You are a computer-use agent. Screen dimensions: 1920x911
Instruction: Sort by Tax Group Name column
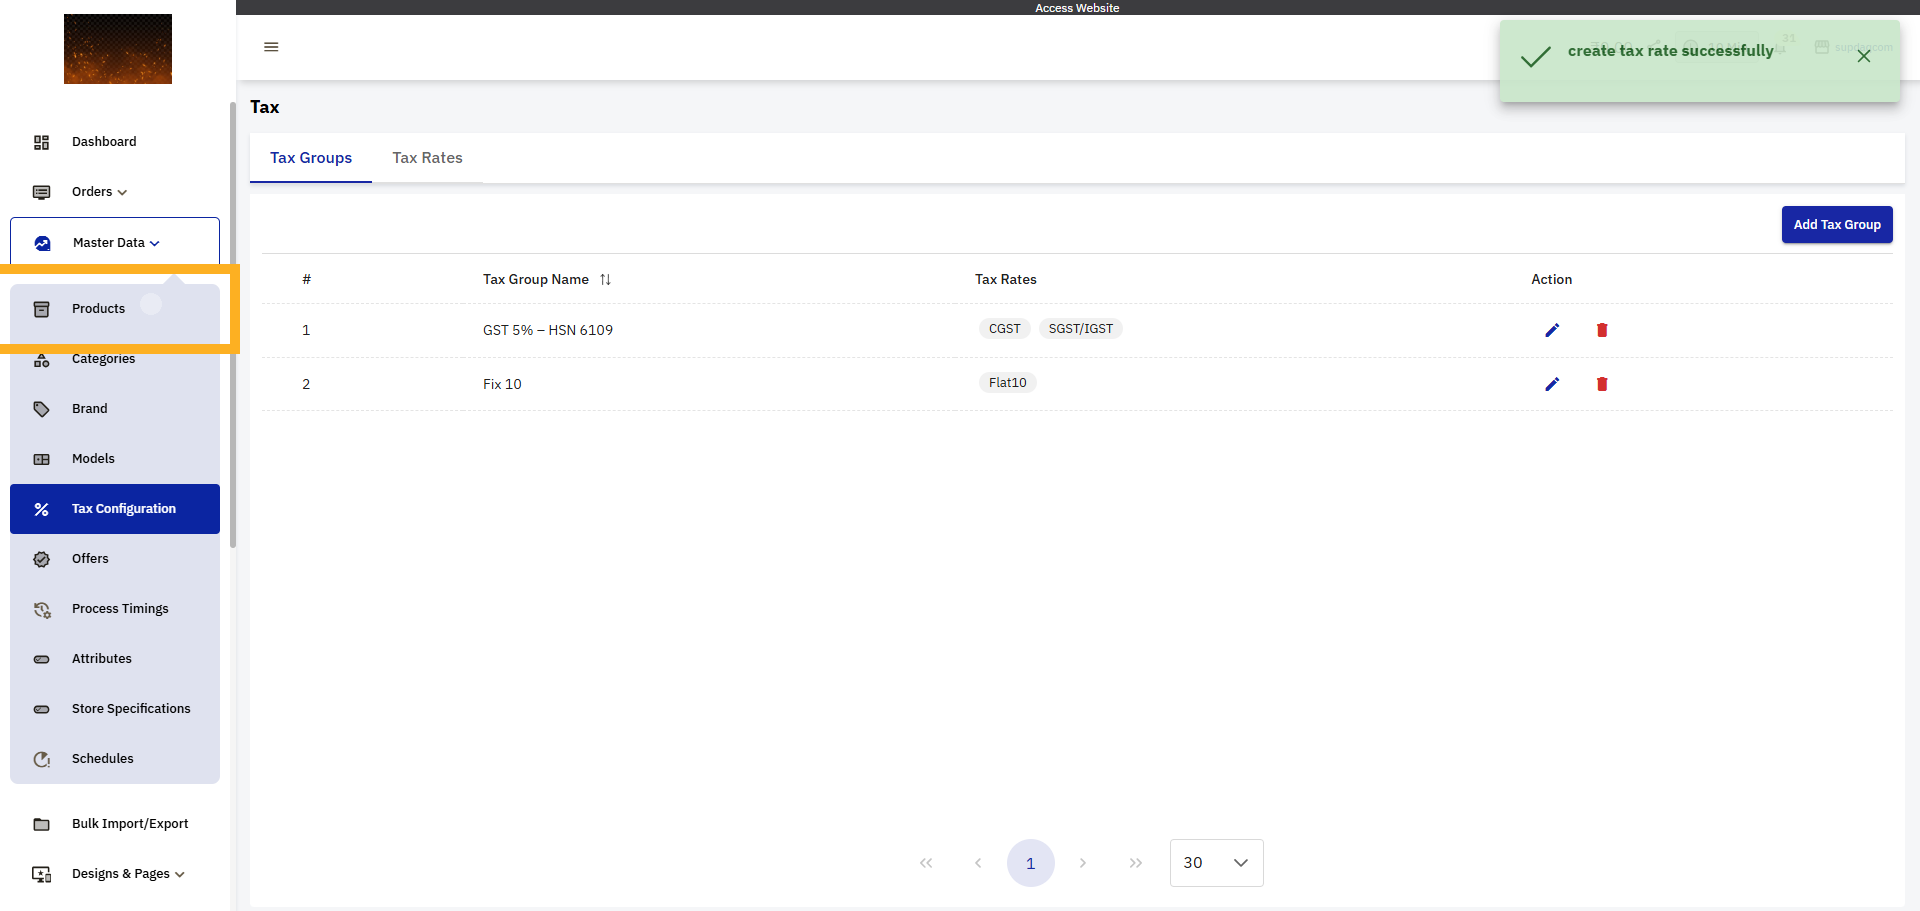coord(605,280)
